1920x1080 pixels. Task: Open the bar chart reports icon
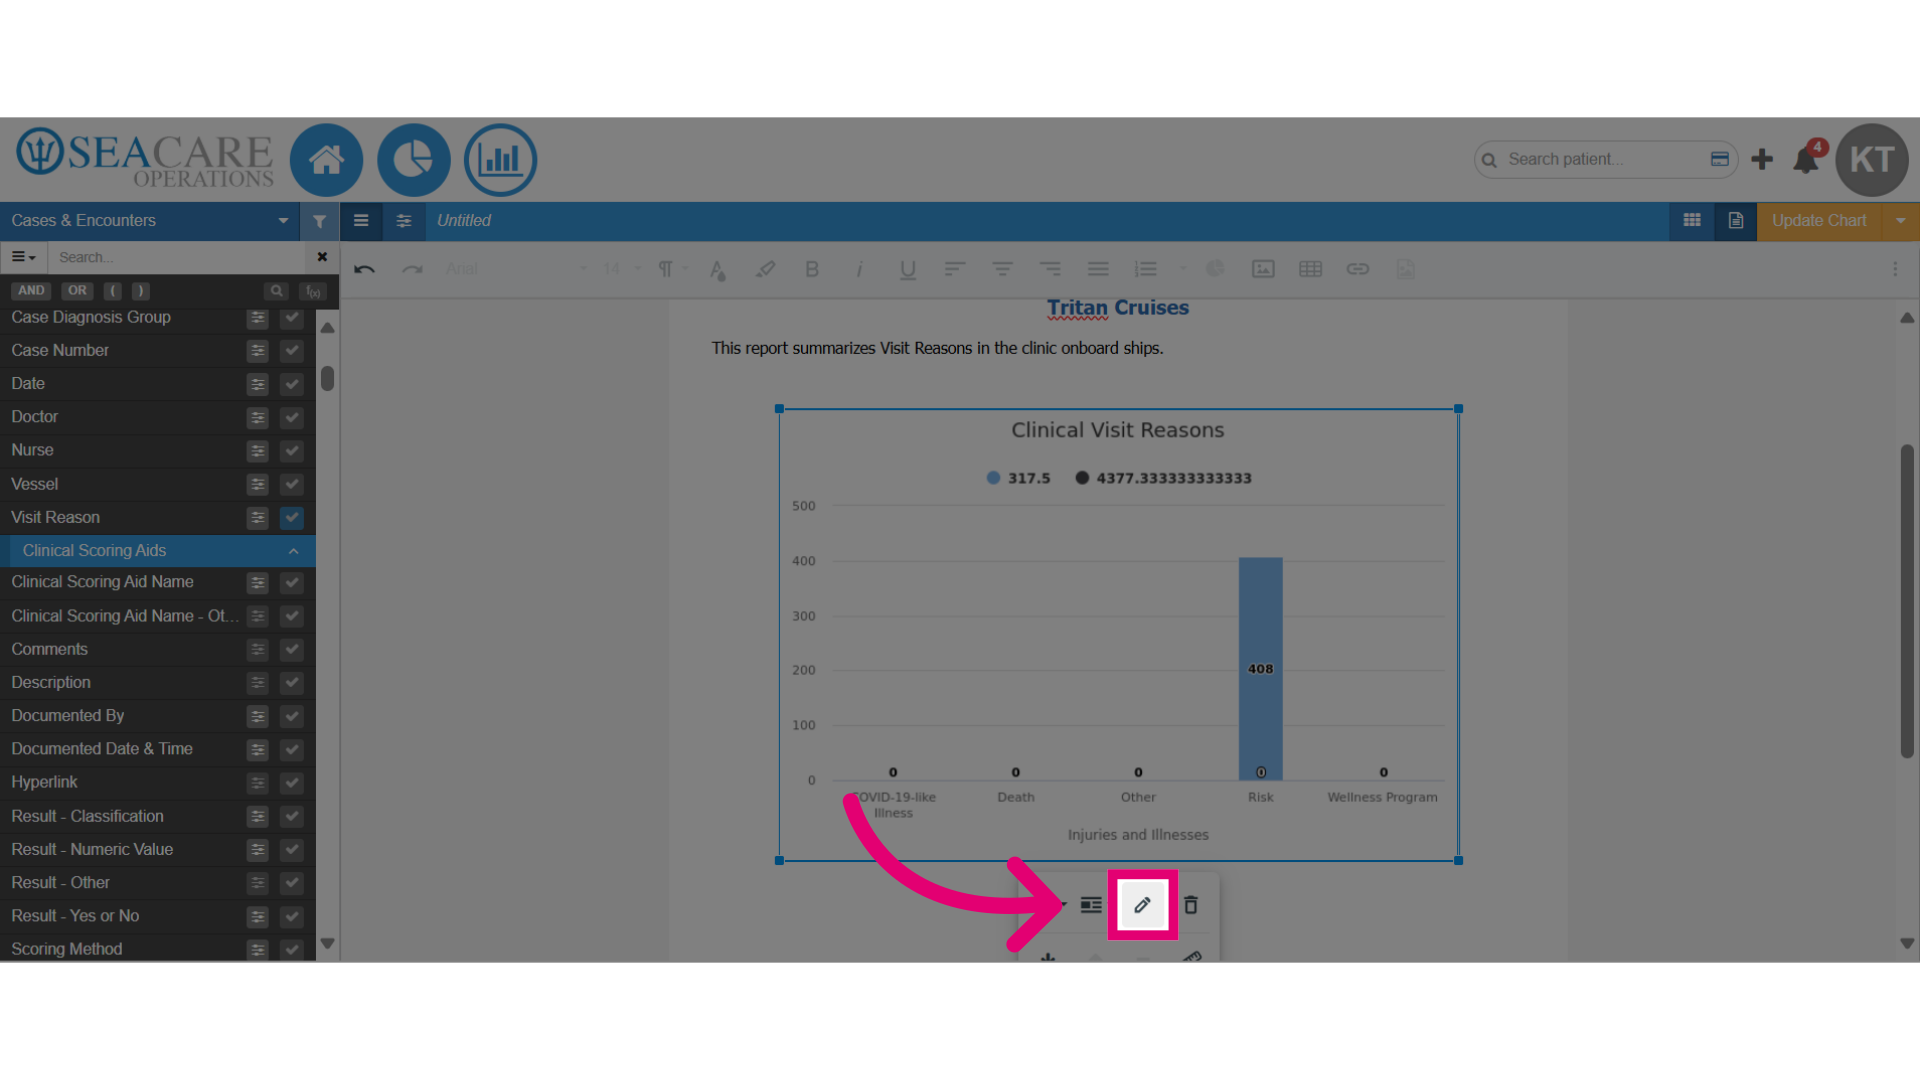(500, 160)
